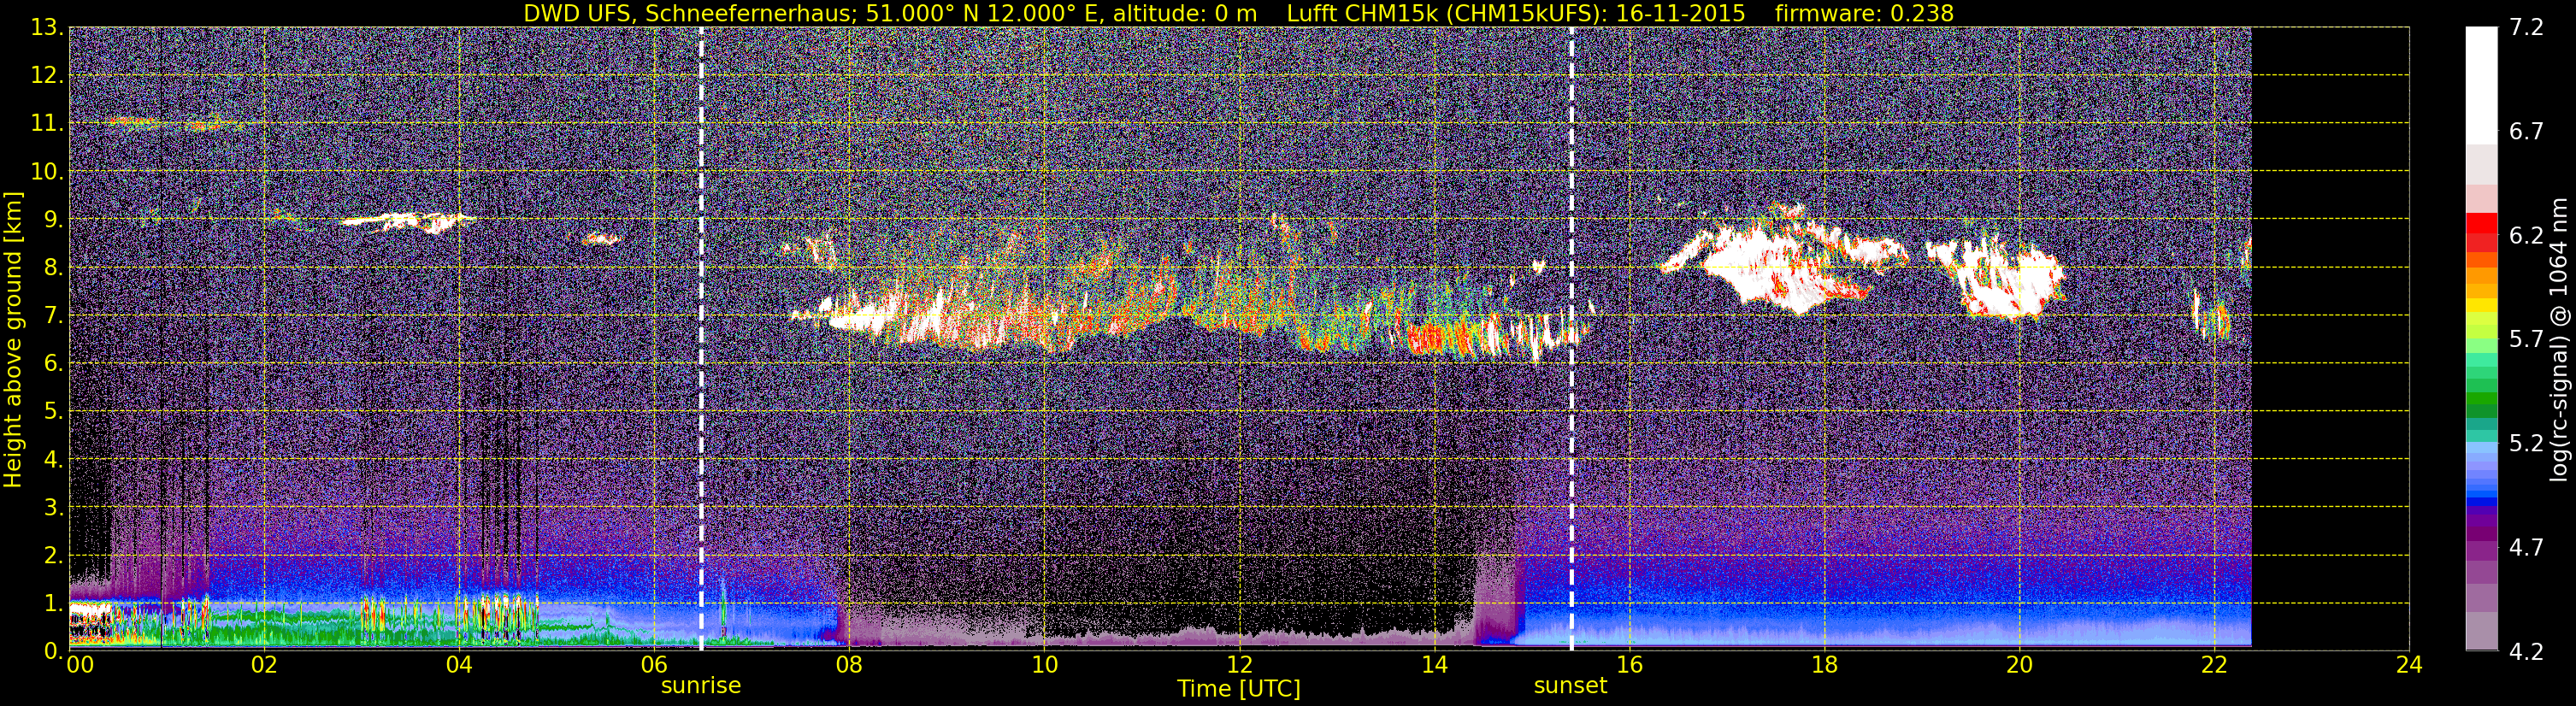
Task: Click the x-axis tick label '18'
Action: (x=1824, y=665)
